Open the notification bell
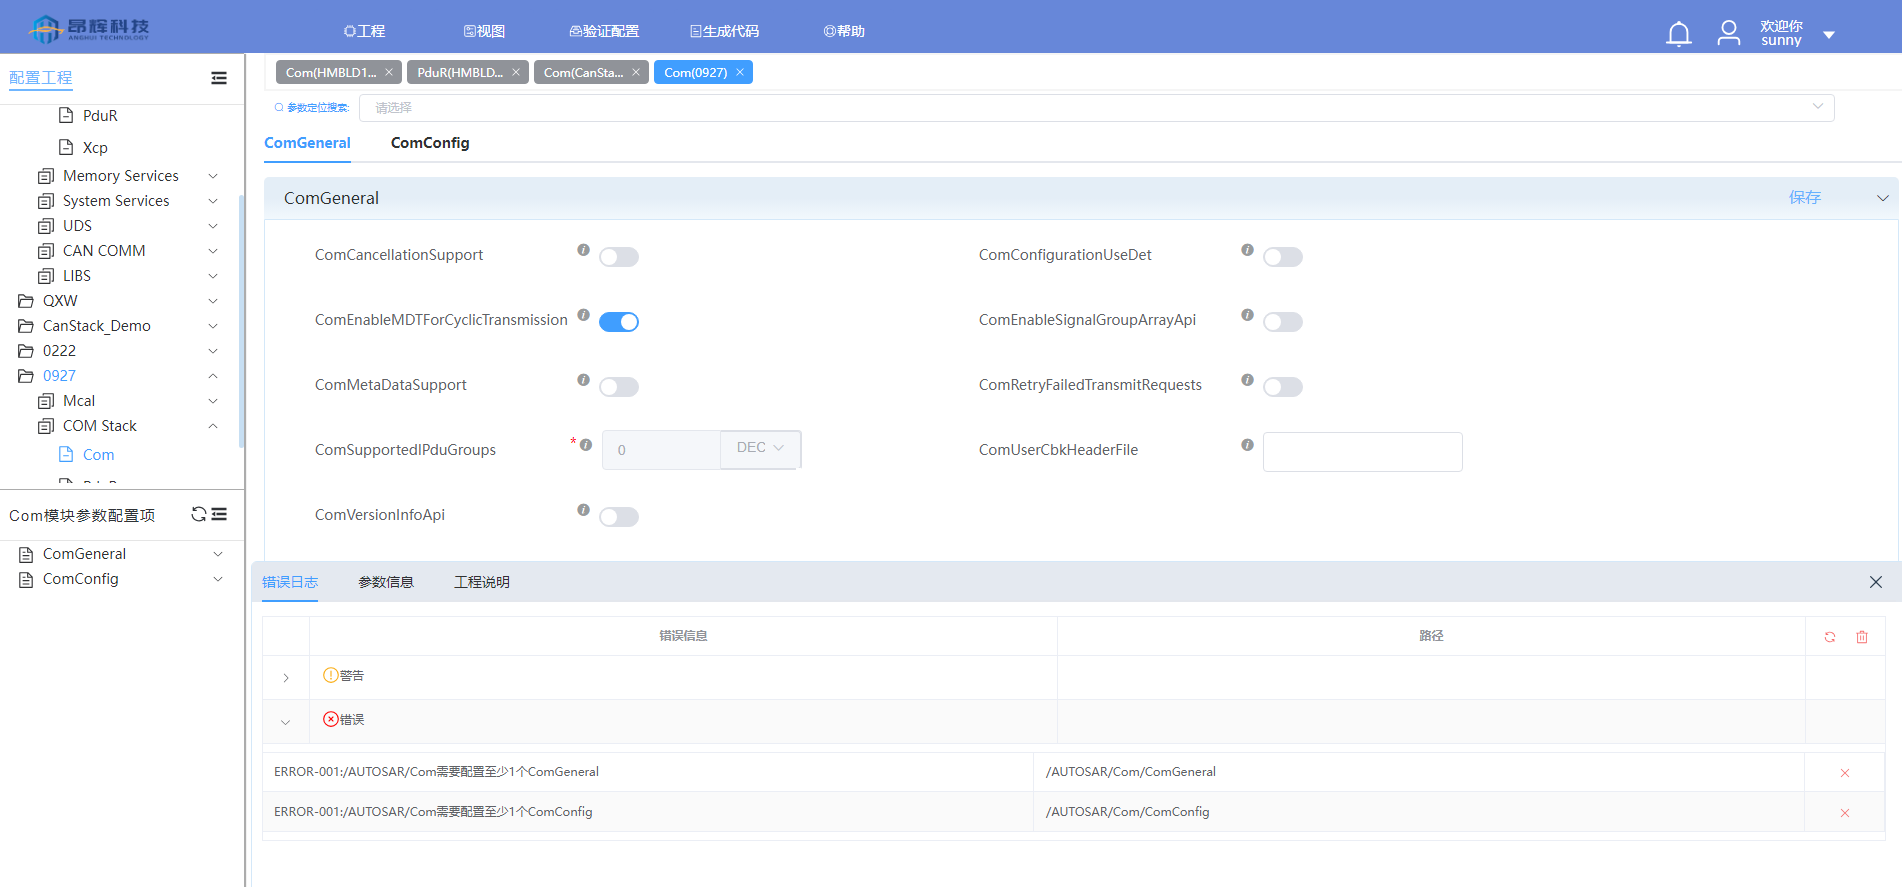The height and width of the screenshot is (887, 1902). 1679,34
